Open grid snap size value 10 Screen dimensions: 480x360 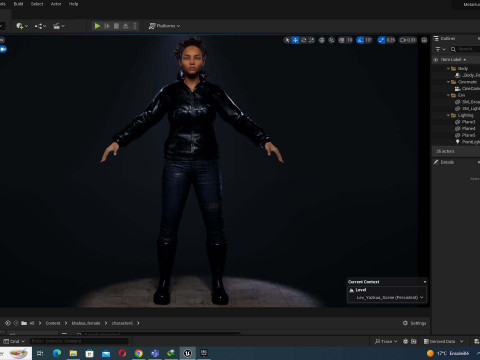(349, 40)
